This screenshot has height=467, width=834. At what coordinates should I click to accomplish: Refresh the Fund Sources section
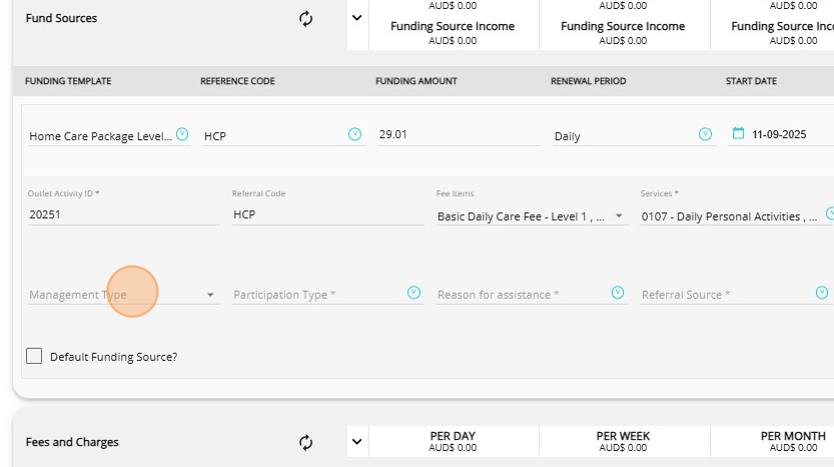pyautogui.click(x=306, y=18)
